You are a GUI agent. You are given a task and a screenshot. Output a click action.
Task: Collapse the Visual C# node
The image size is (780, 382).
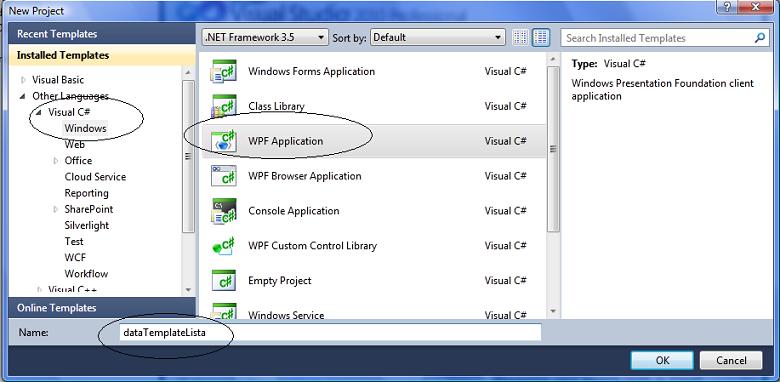[39, 112]
